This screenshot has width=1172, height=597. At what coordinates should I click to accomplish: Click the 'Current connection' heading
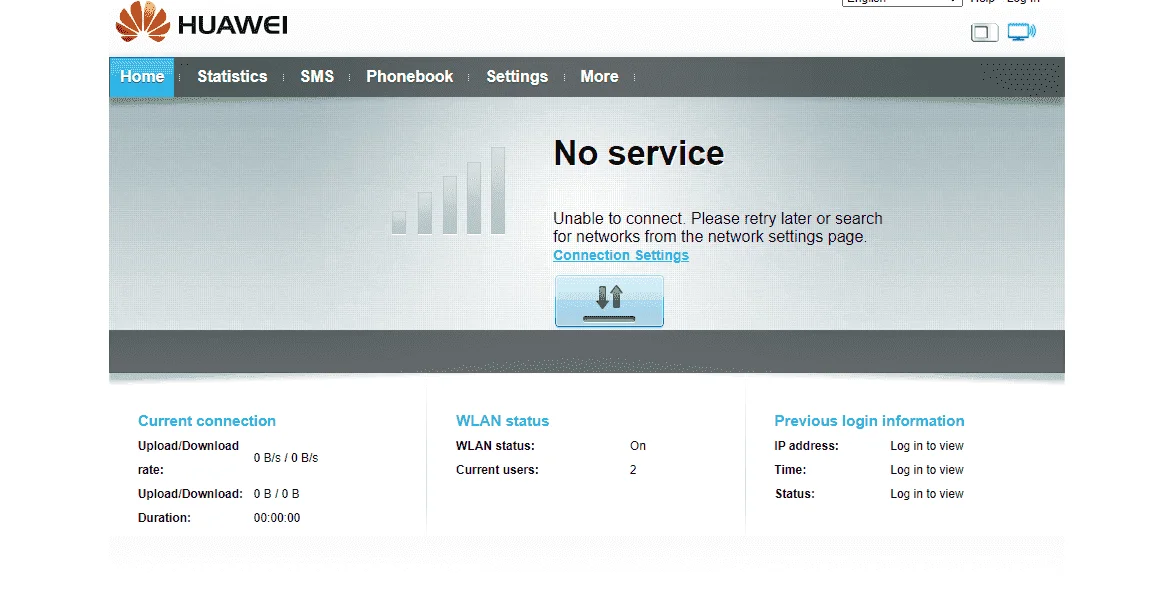(207, 421)
